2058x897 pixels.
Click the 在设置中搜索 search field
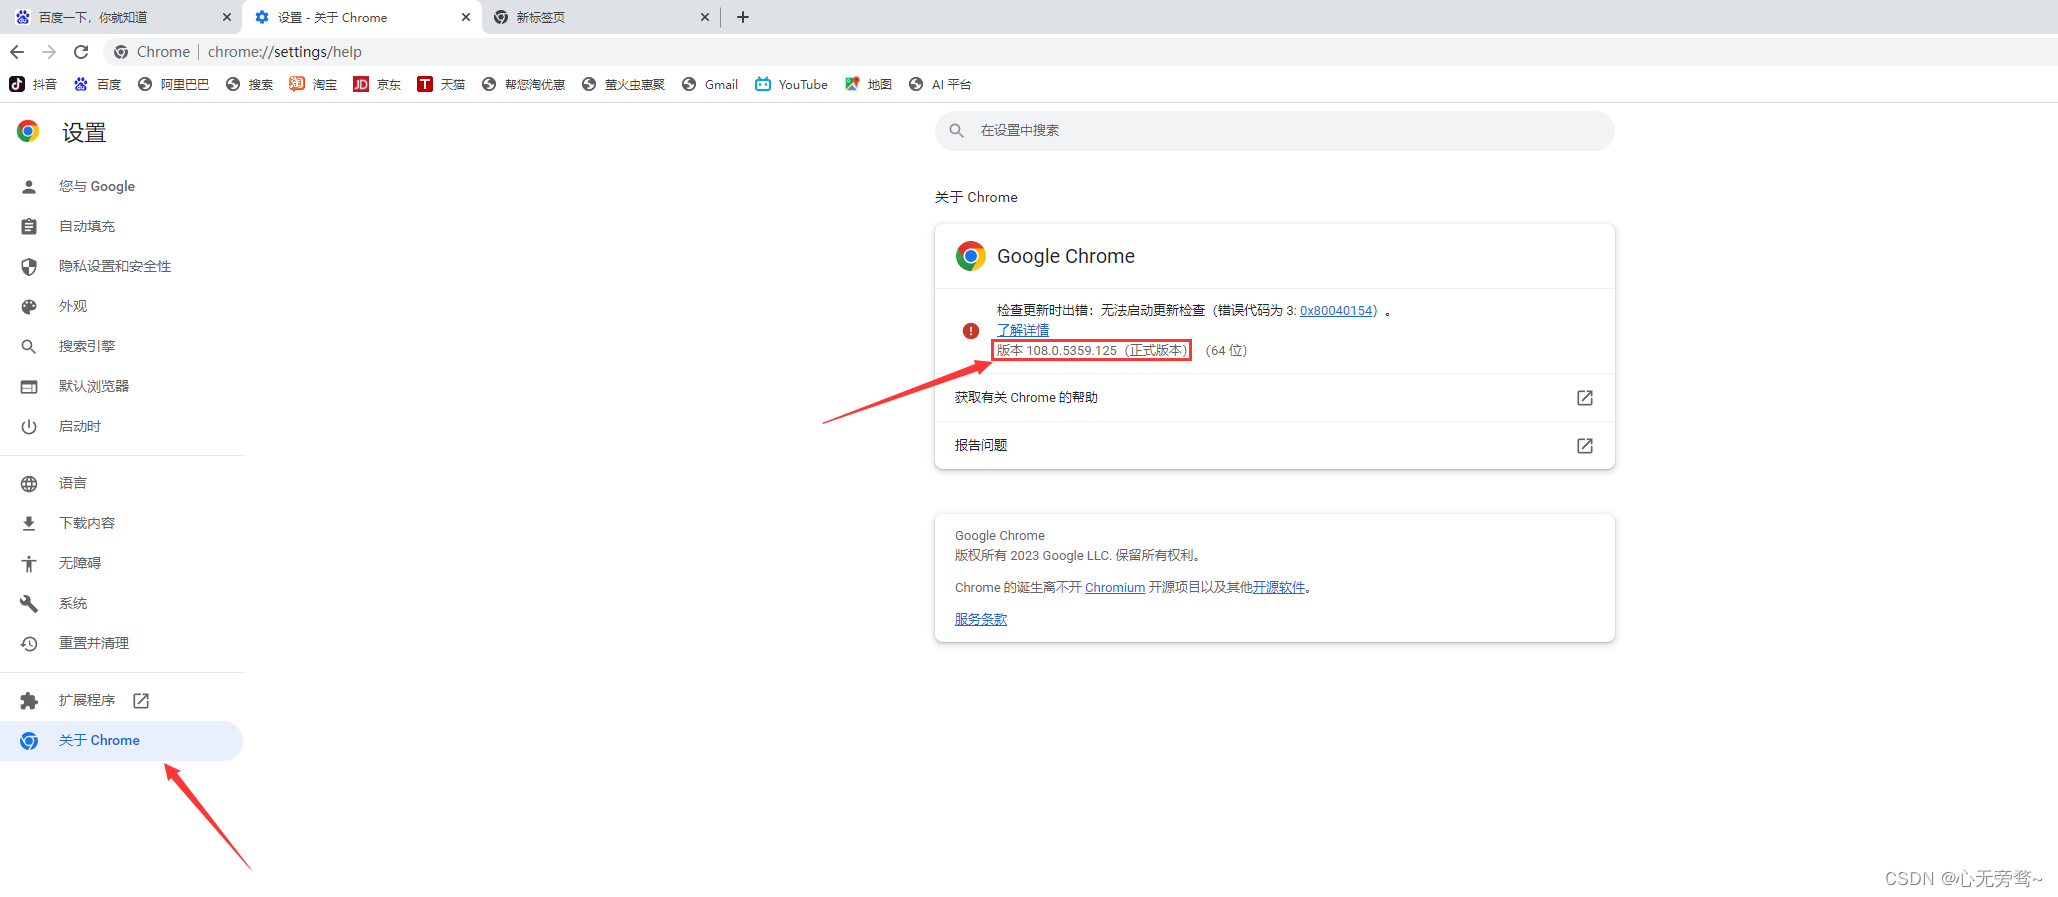coord(1275,131)
